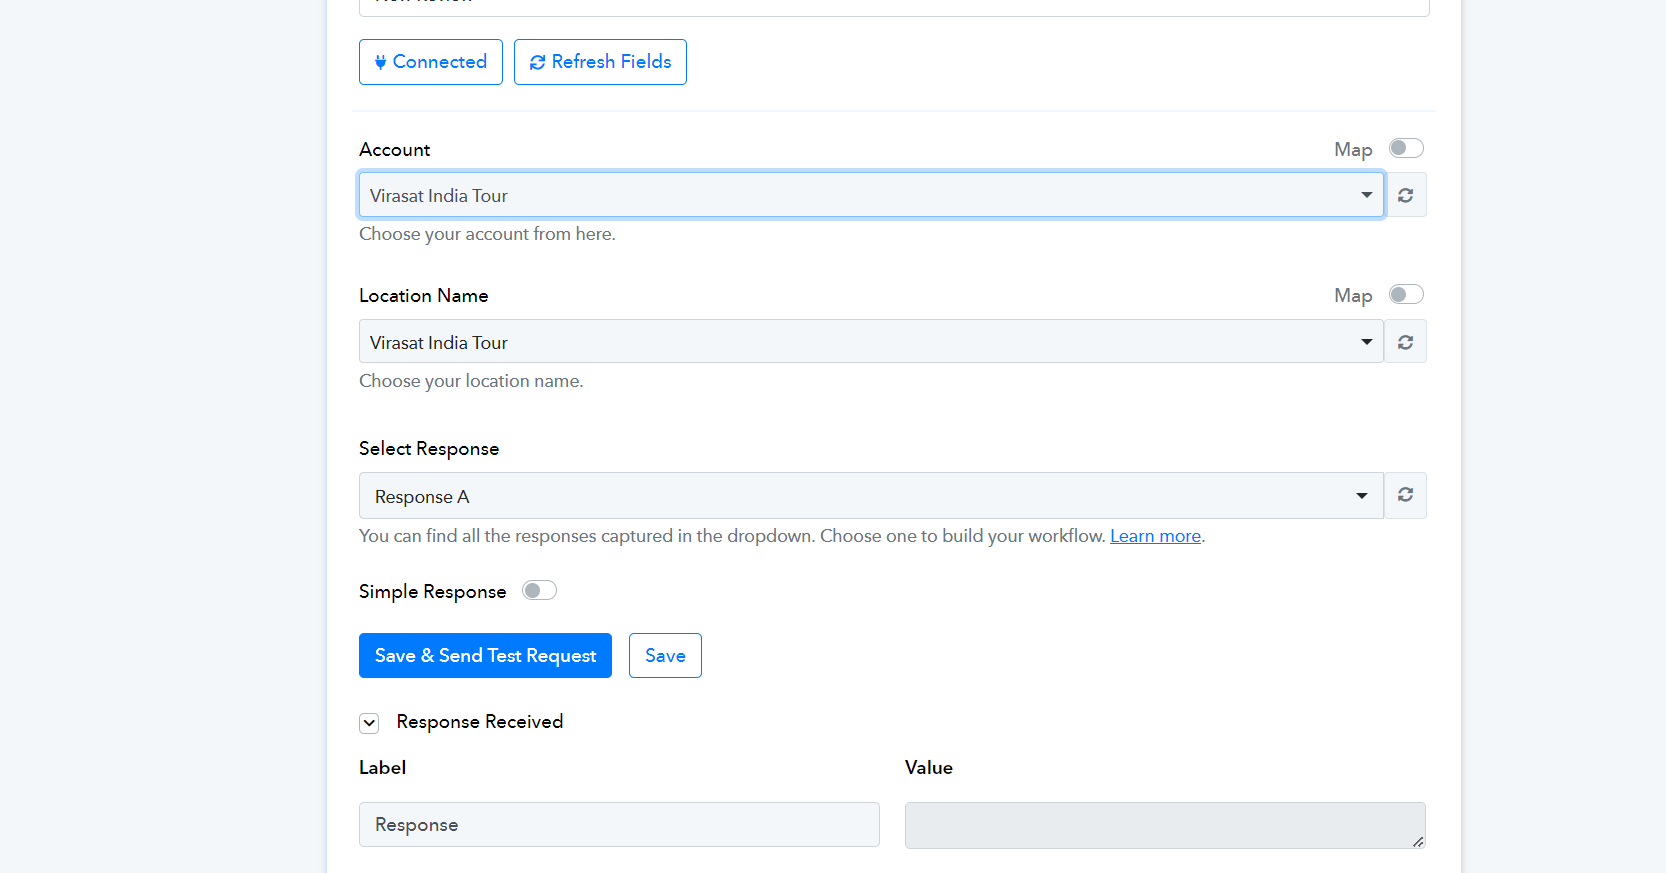This screenshot has height=873, width=1666.
Task: Click the refresh icon beside Location Name dropdown
Action: (1405, 342)
